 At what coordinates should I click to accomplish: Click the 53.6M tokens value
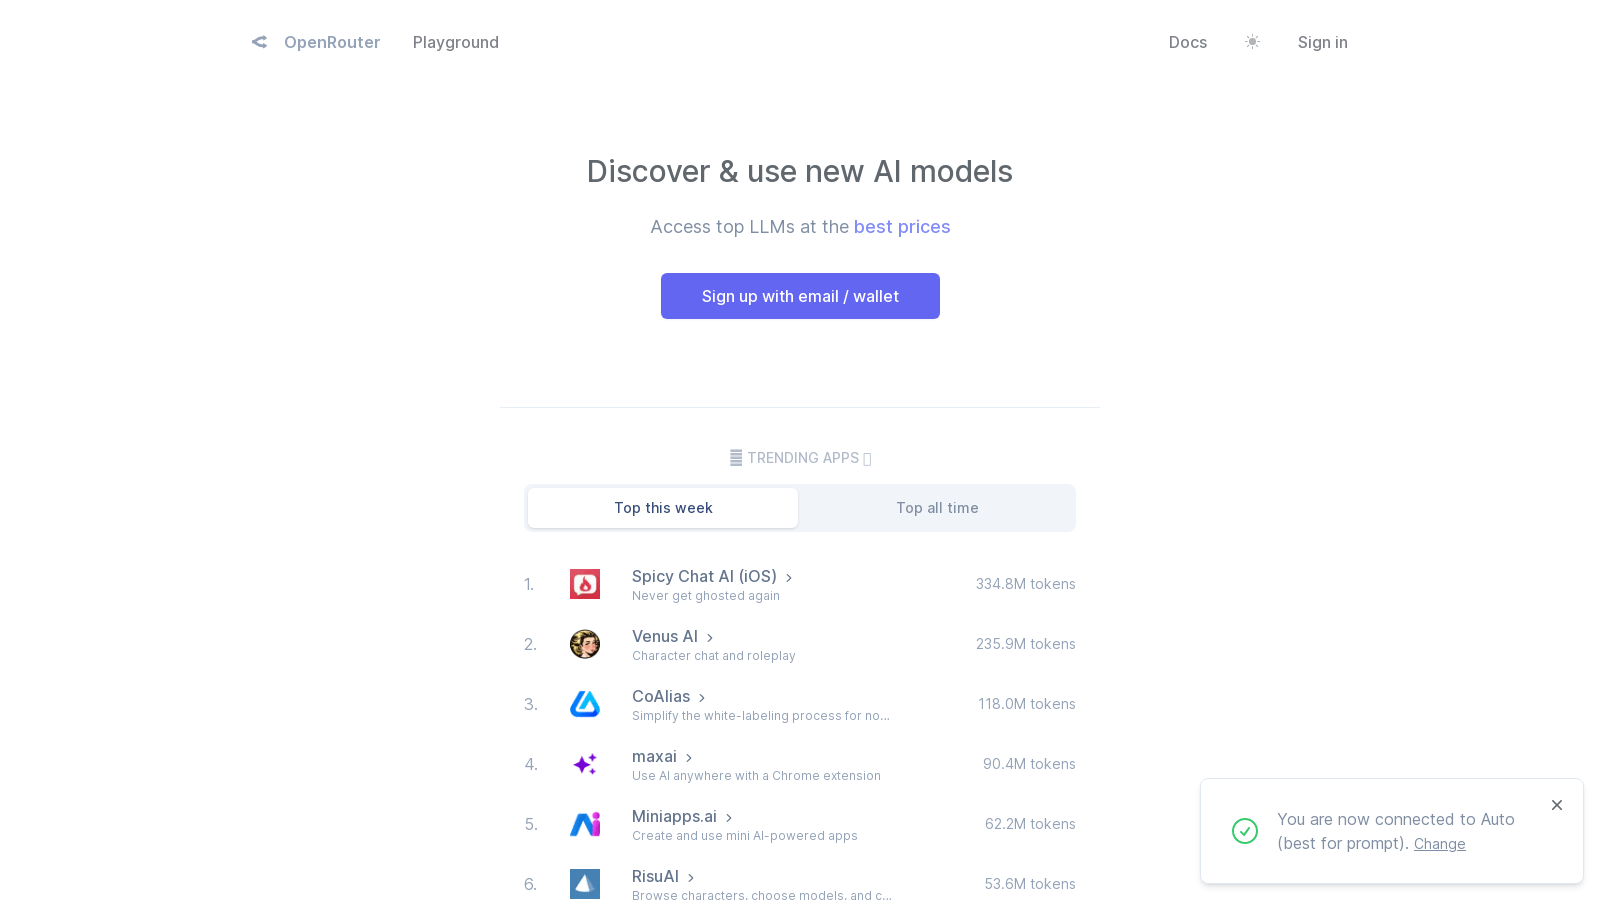click(x=1030, y=884)
